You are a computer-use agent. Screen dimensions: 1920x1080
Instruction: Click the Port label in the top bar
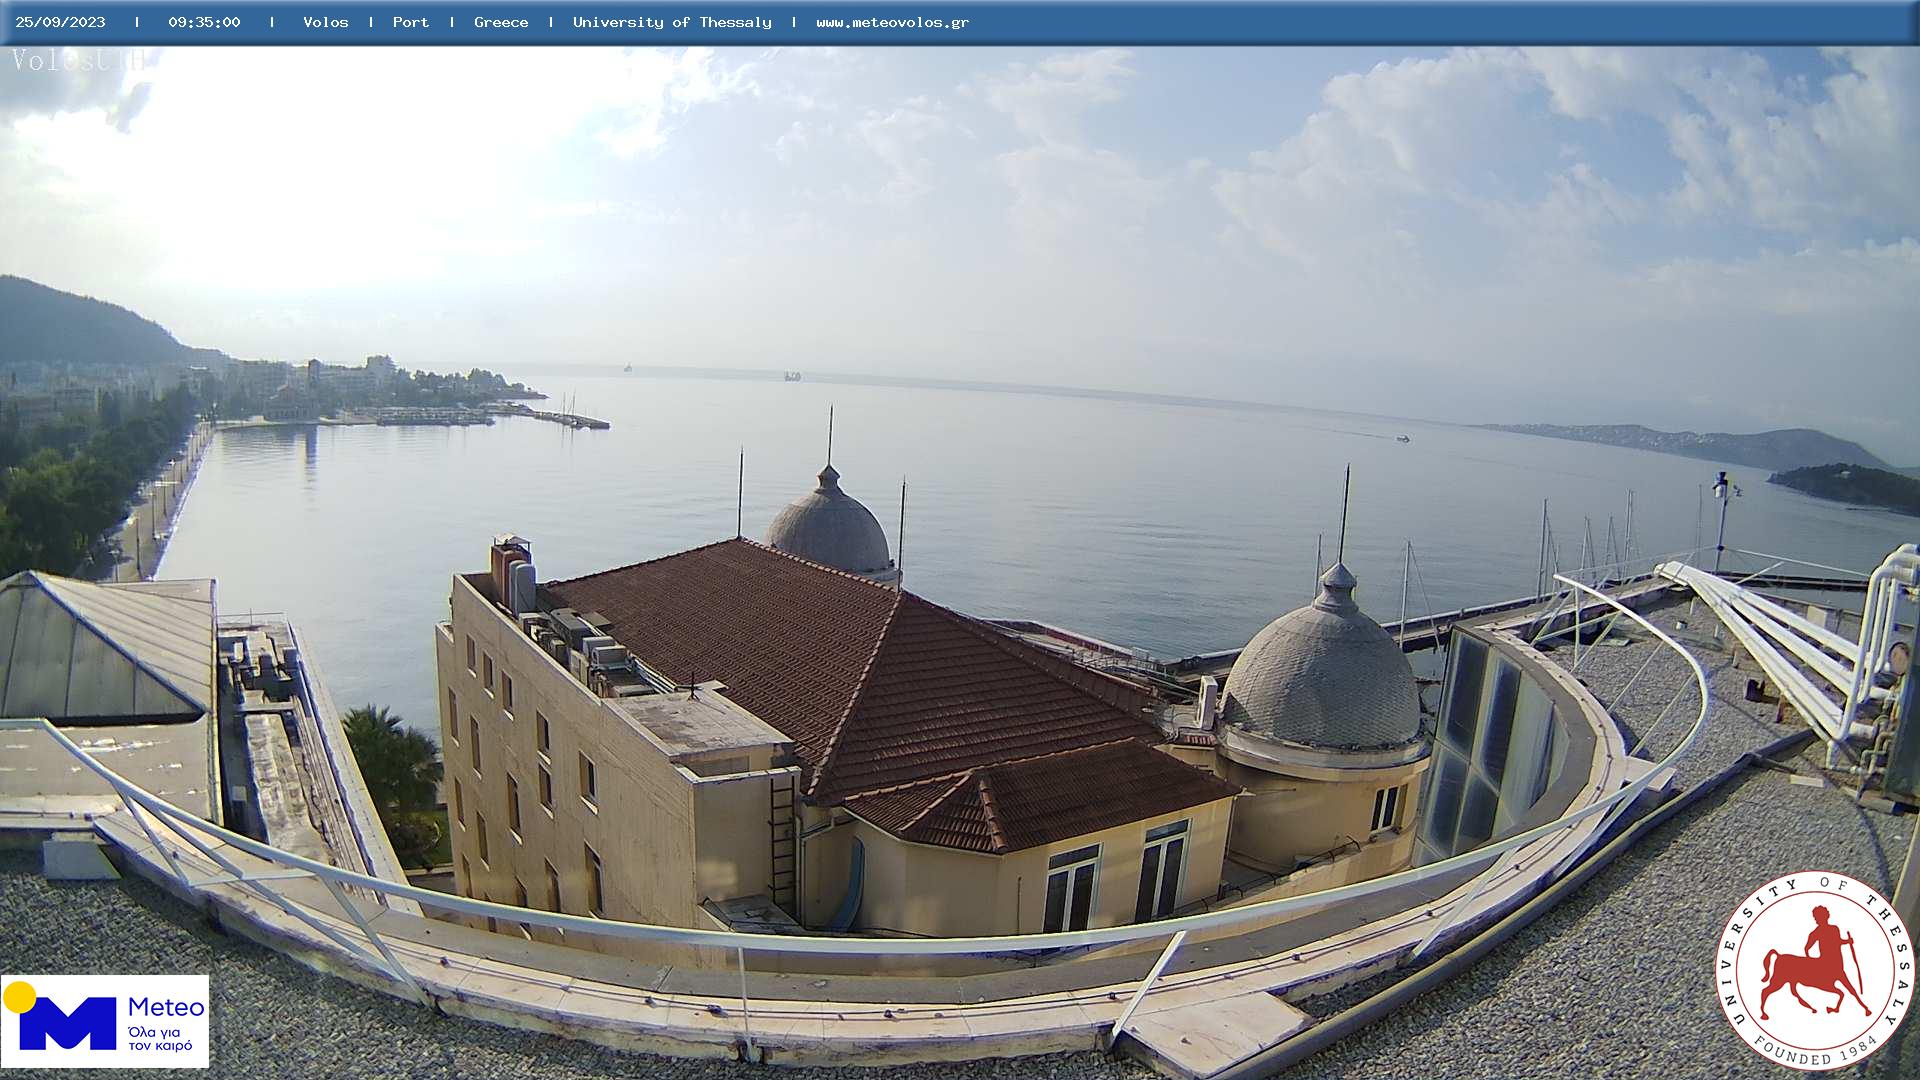410,22
